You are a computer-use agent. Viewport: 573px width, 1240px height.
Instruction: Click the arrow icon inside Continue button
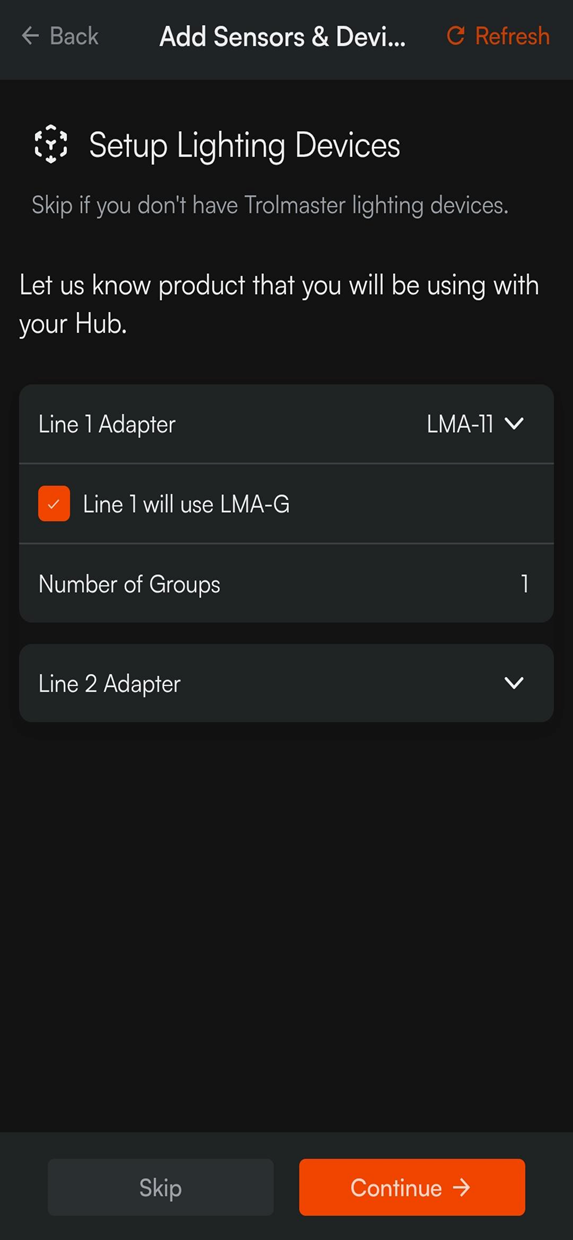[461, 1187]
